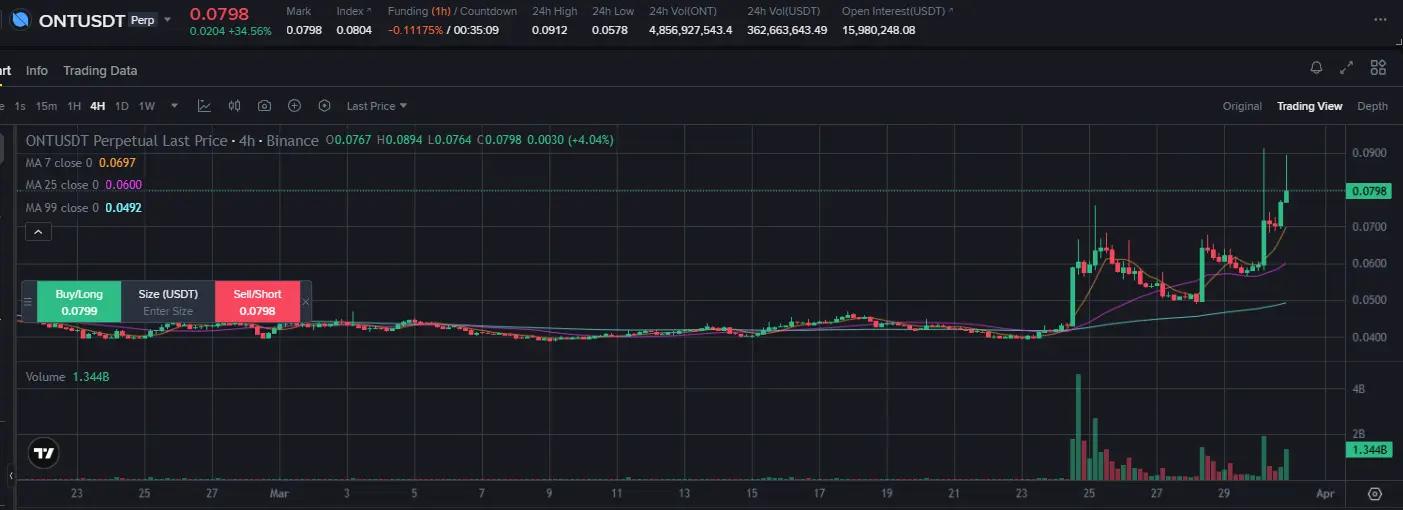Open the ONTUSDT pair selector arrow
Viewport: 1403px width, 510px height.
tap(168, 19)
